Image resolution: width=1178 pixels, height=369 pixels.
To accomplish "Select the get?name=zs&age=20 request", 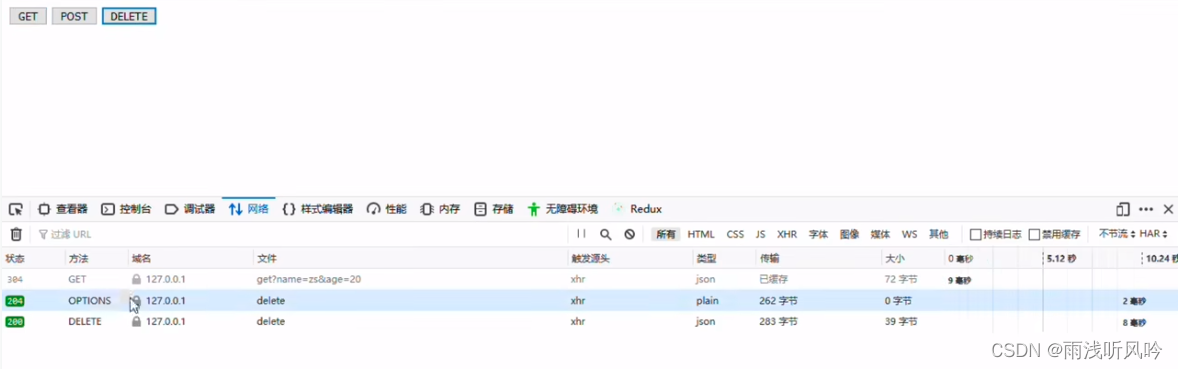I will 309,280.
